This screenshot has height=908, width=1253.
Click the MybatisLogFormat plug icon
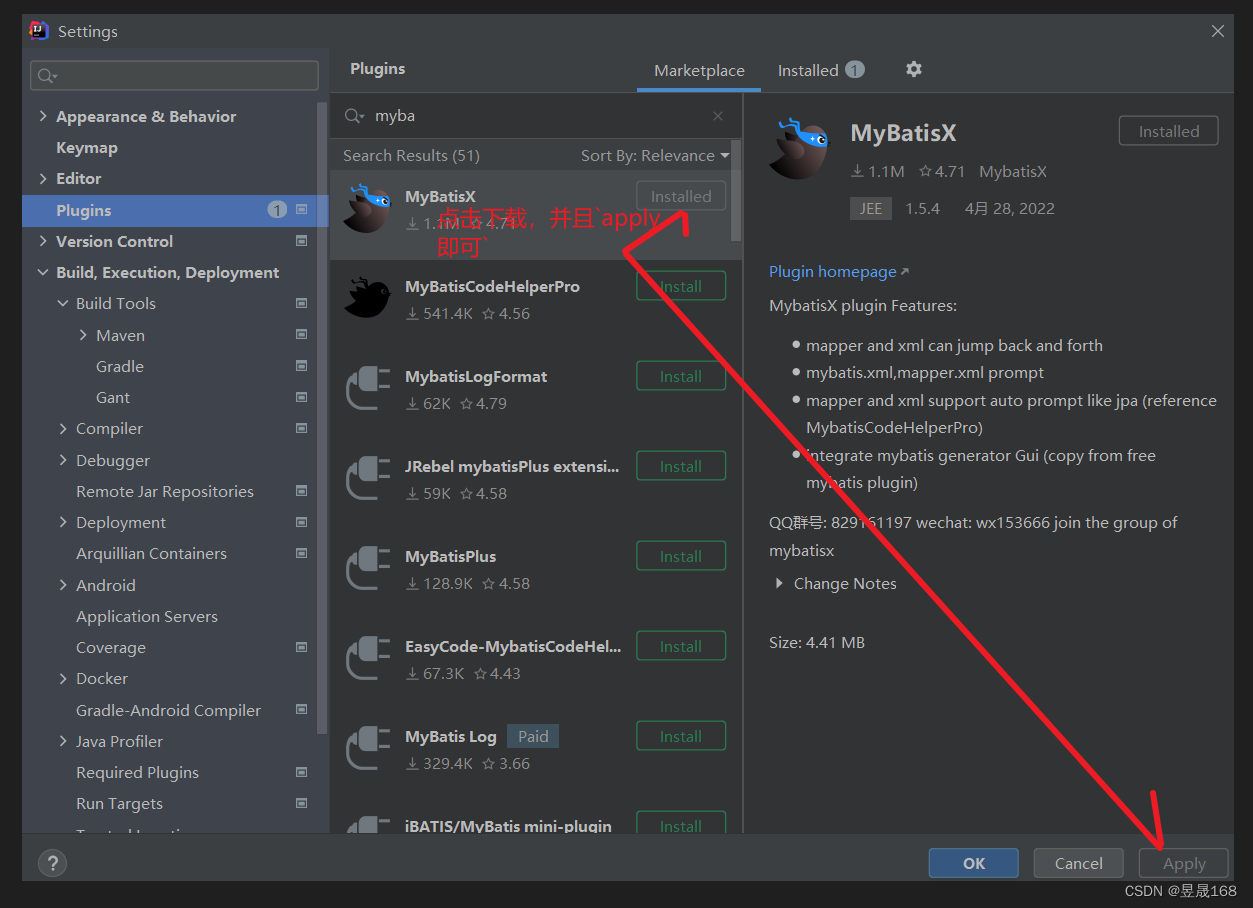coord(367,387)
